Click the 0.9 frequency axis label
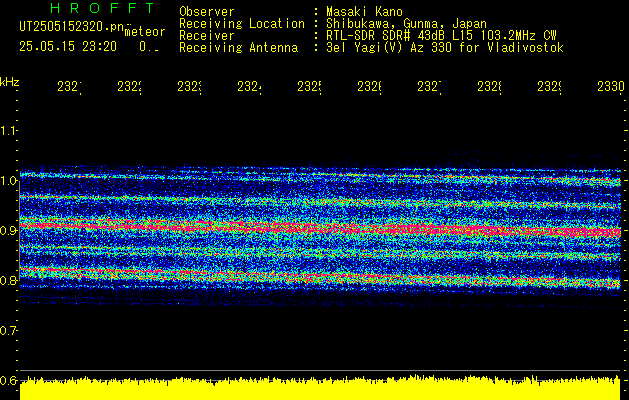Screen dimensions: 629x400 click(x=8, y=231)
